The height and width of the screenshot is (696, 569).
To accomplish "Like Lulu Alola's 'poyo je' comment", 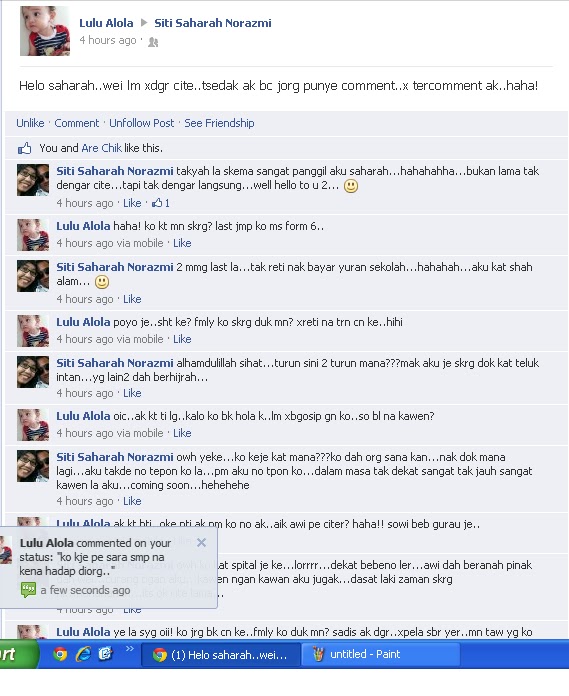I will (x=182, y=339).
